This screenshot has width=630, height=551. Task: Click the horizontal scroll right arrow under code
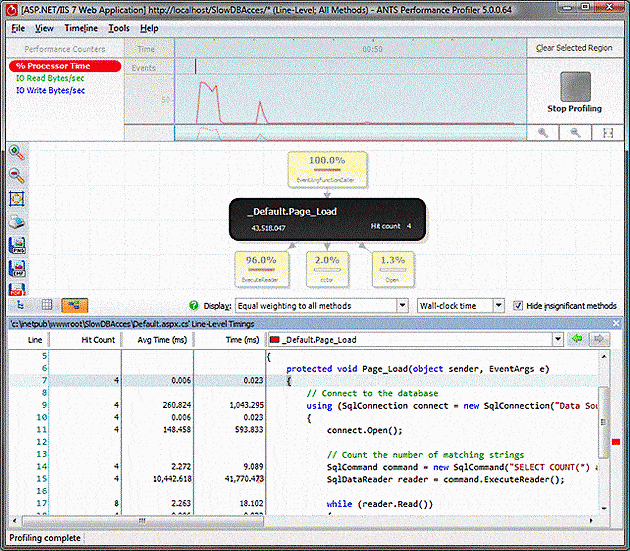click(x=591, y=520)
